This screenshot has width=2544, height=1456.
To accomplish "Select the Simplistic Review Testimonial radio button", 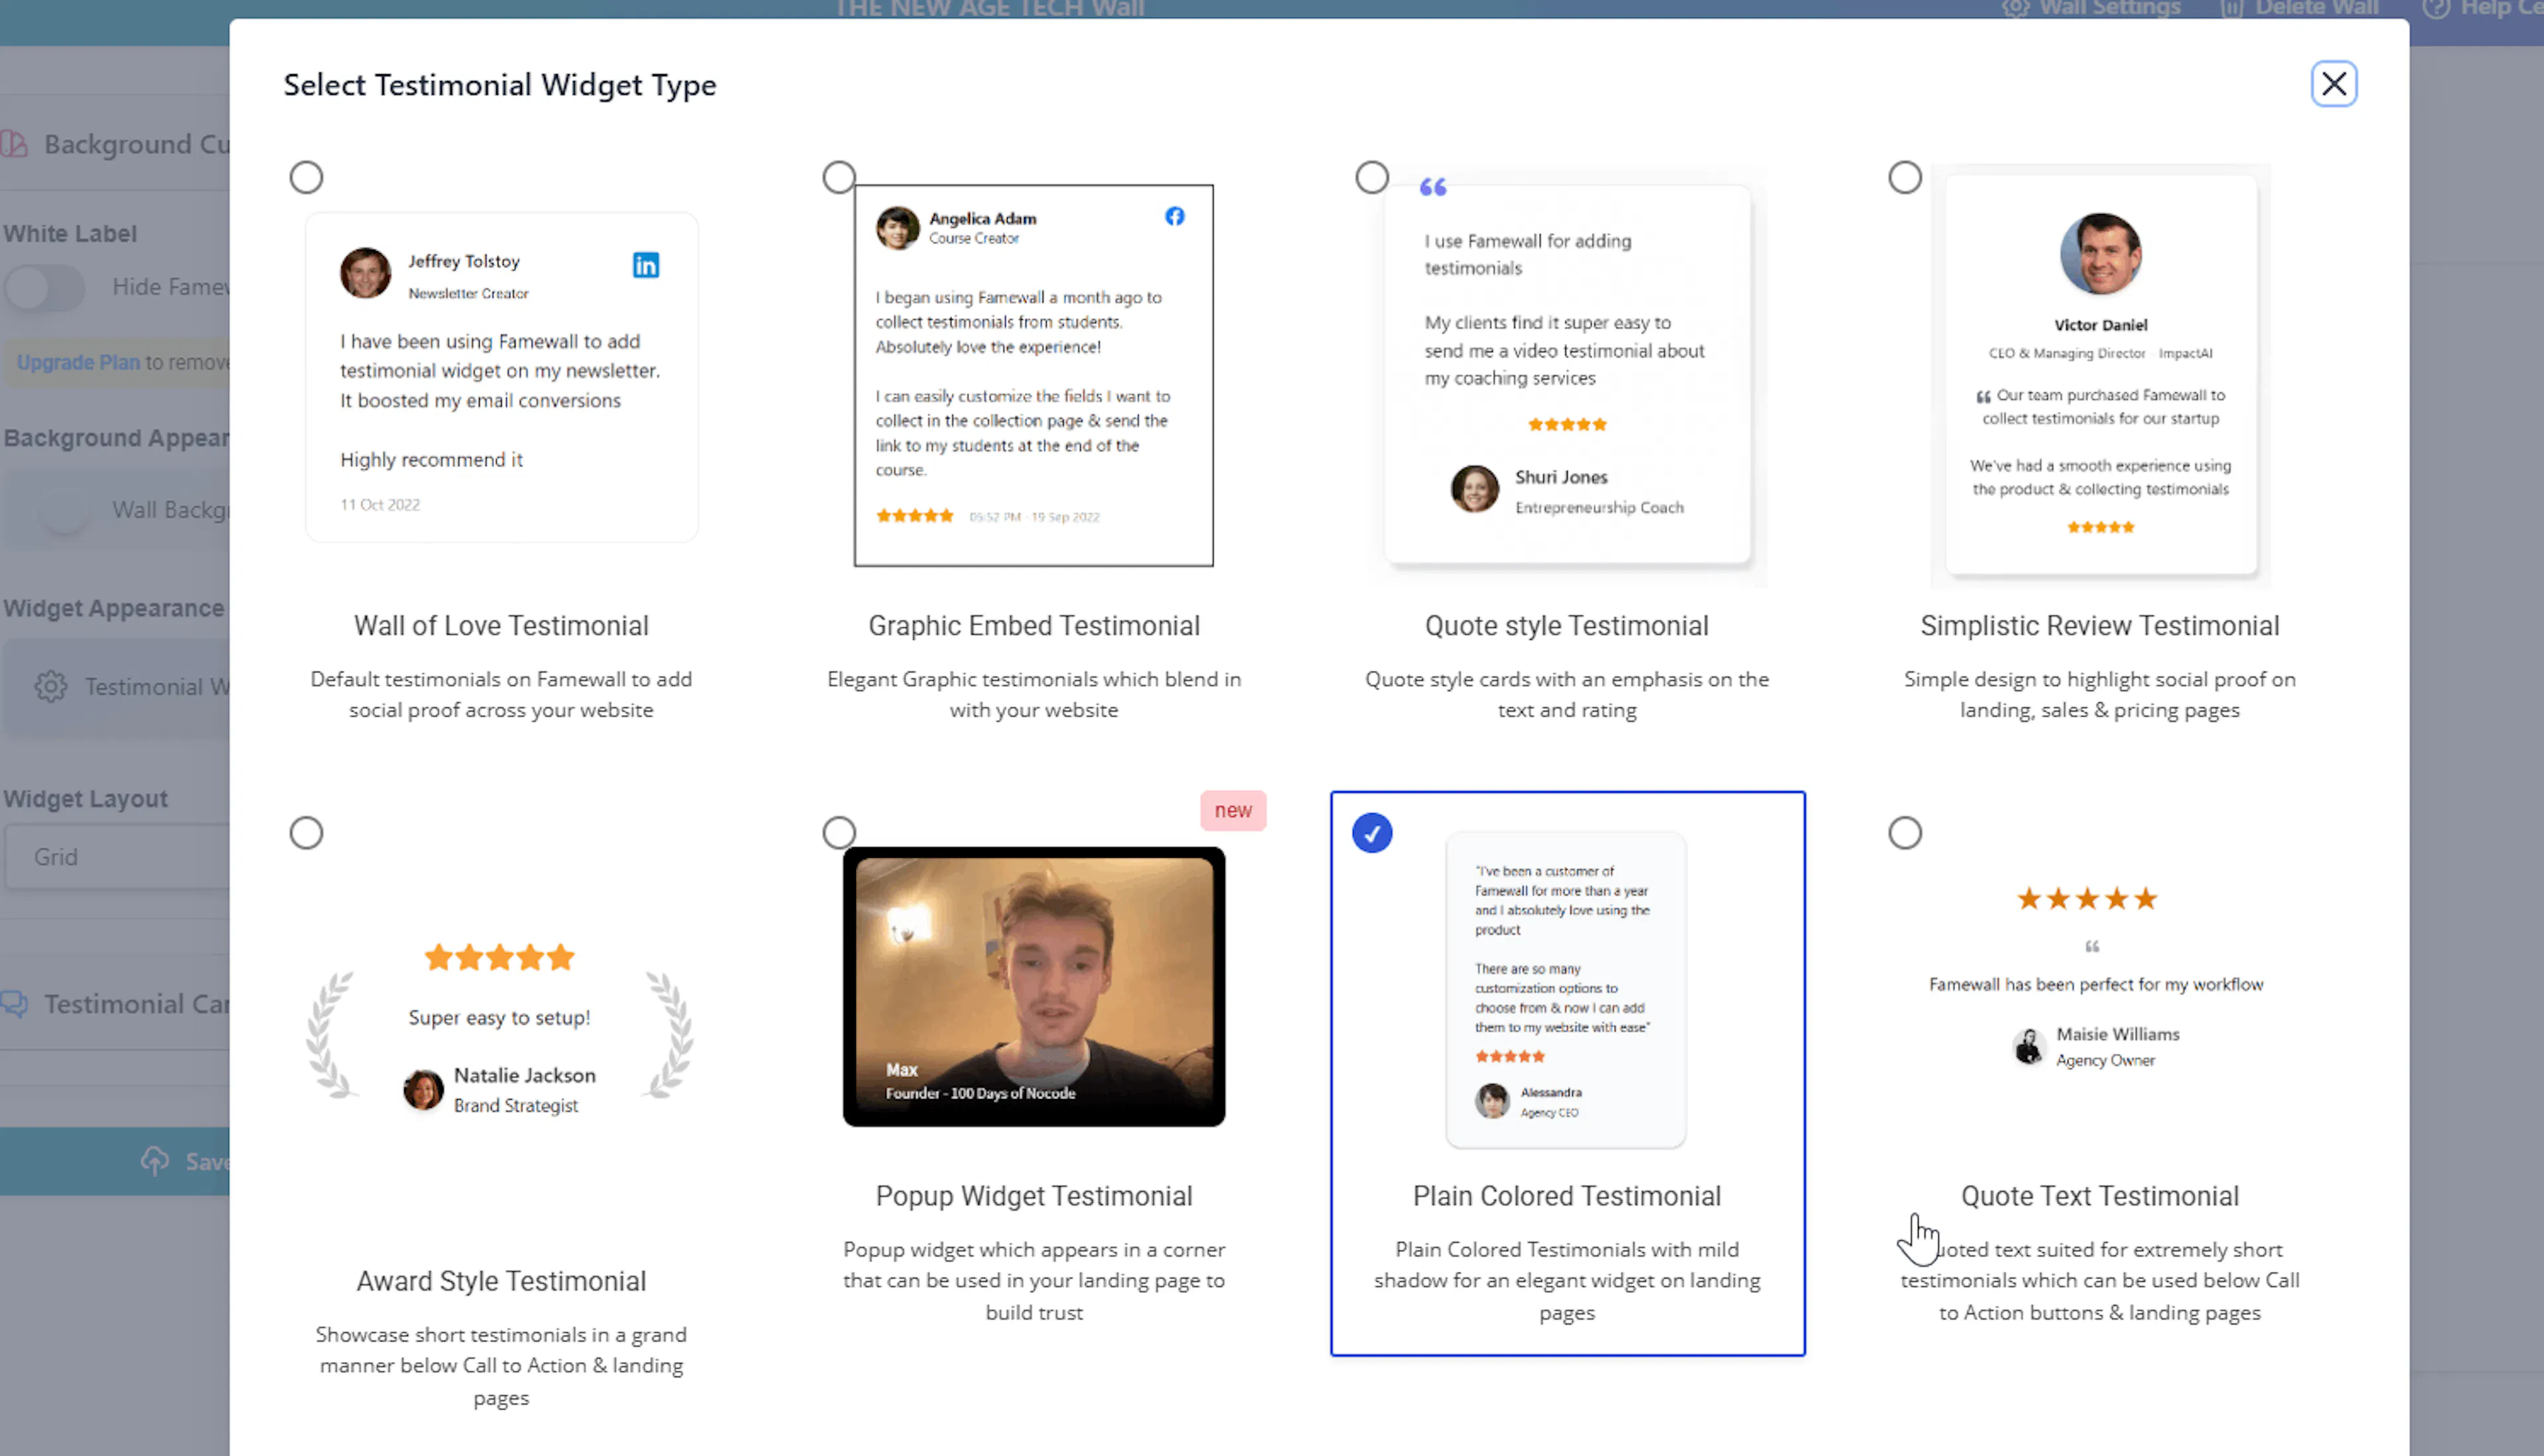I will [x=1905, y=177].
